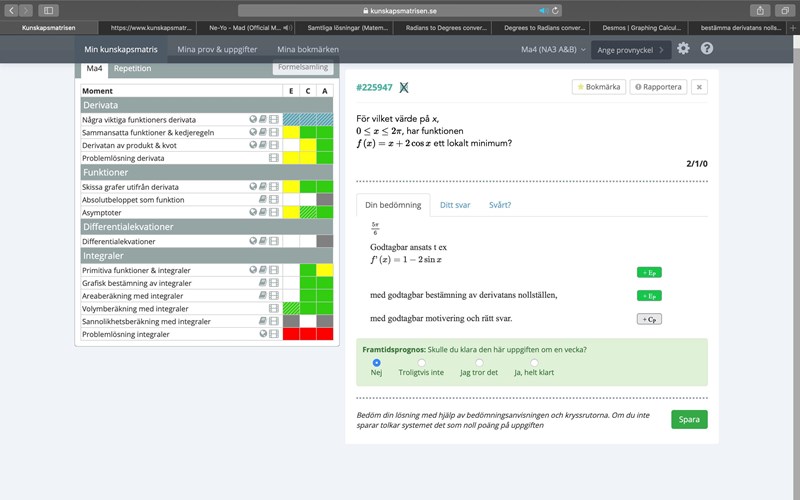Click the red A cell for Problemlösning integraler
Screen dimensions: 800x500
coord(324,334)
